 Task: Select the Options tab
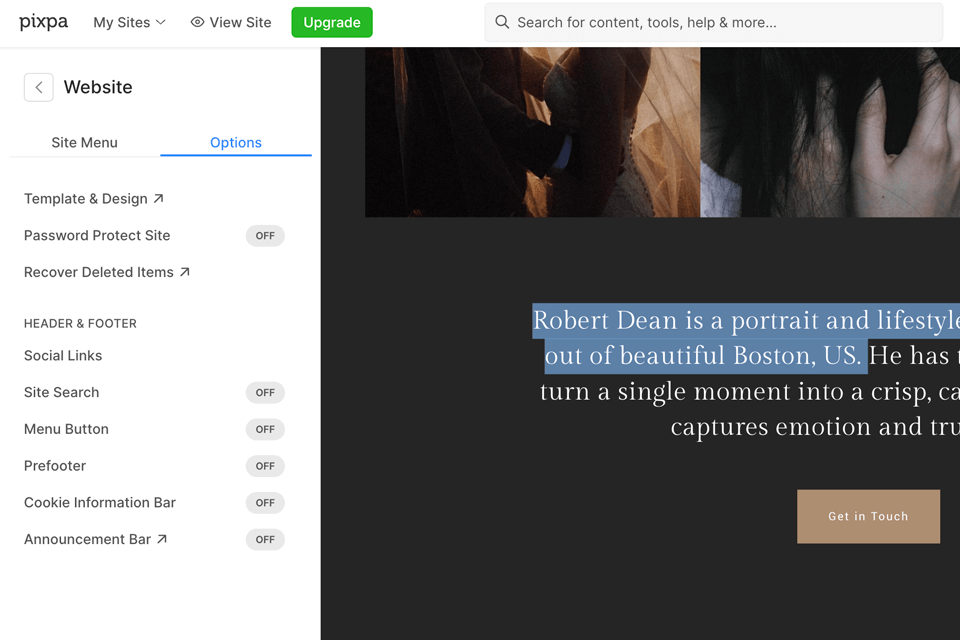coord(236,143)
